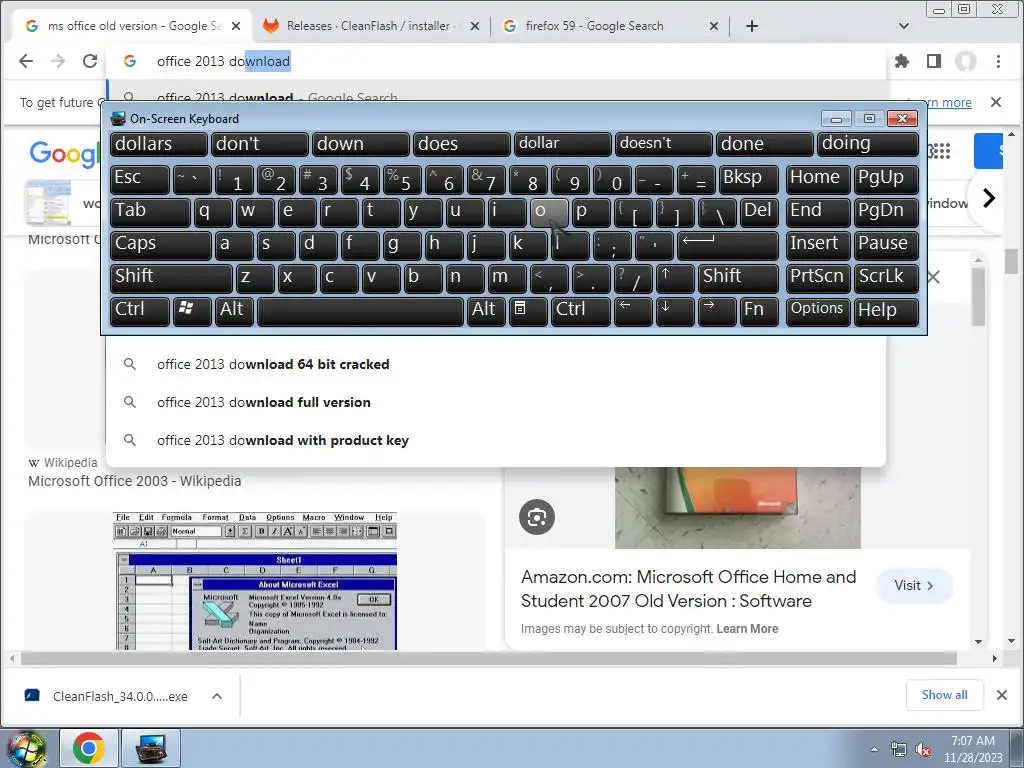1024x768 pixels.
Task: Open Help on the On-Screen Keyboard
Action: [x=885, y=311]
